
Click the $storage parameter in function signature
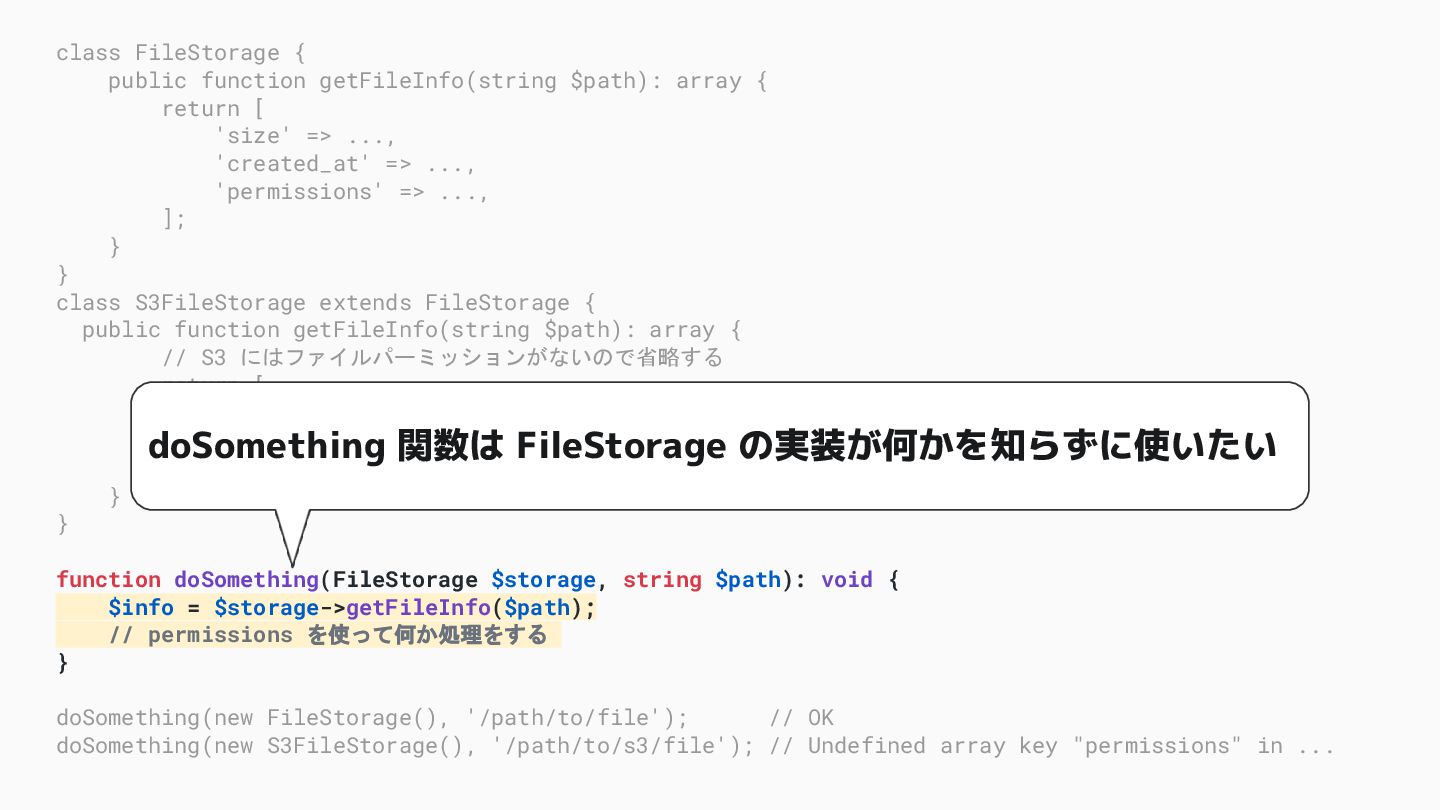click(x=543, y=580)
